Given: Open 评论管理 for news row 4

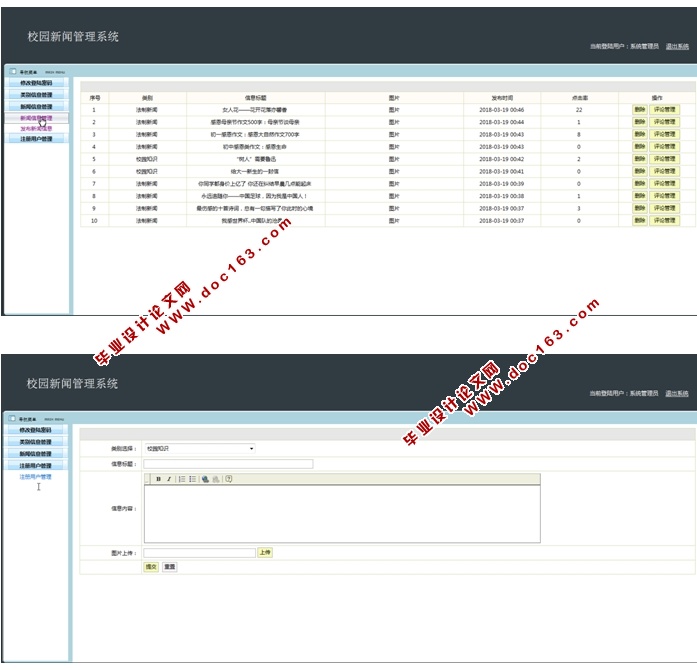Looking at the screenshot, I should click(665, 147).
